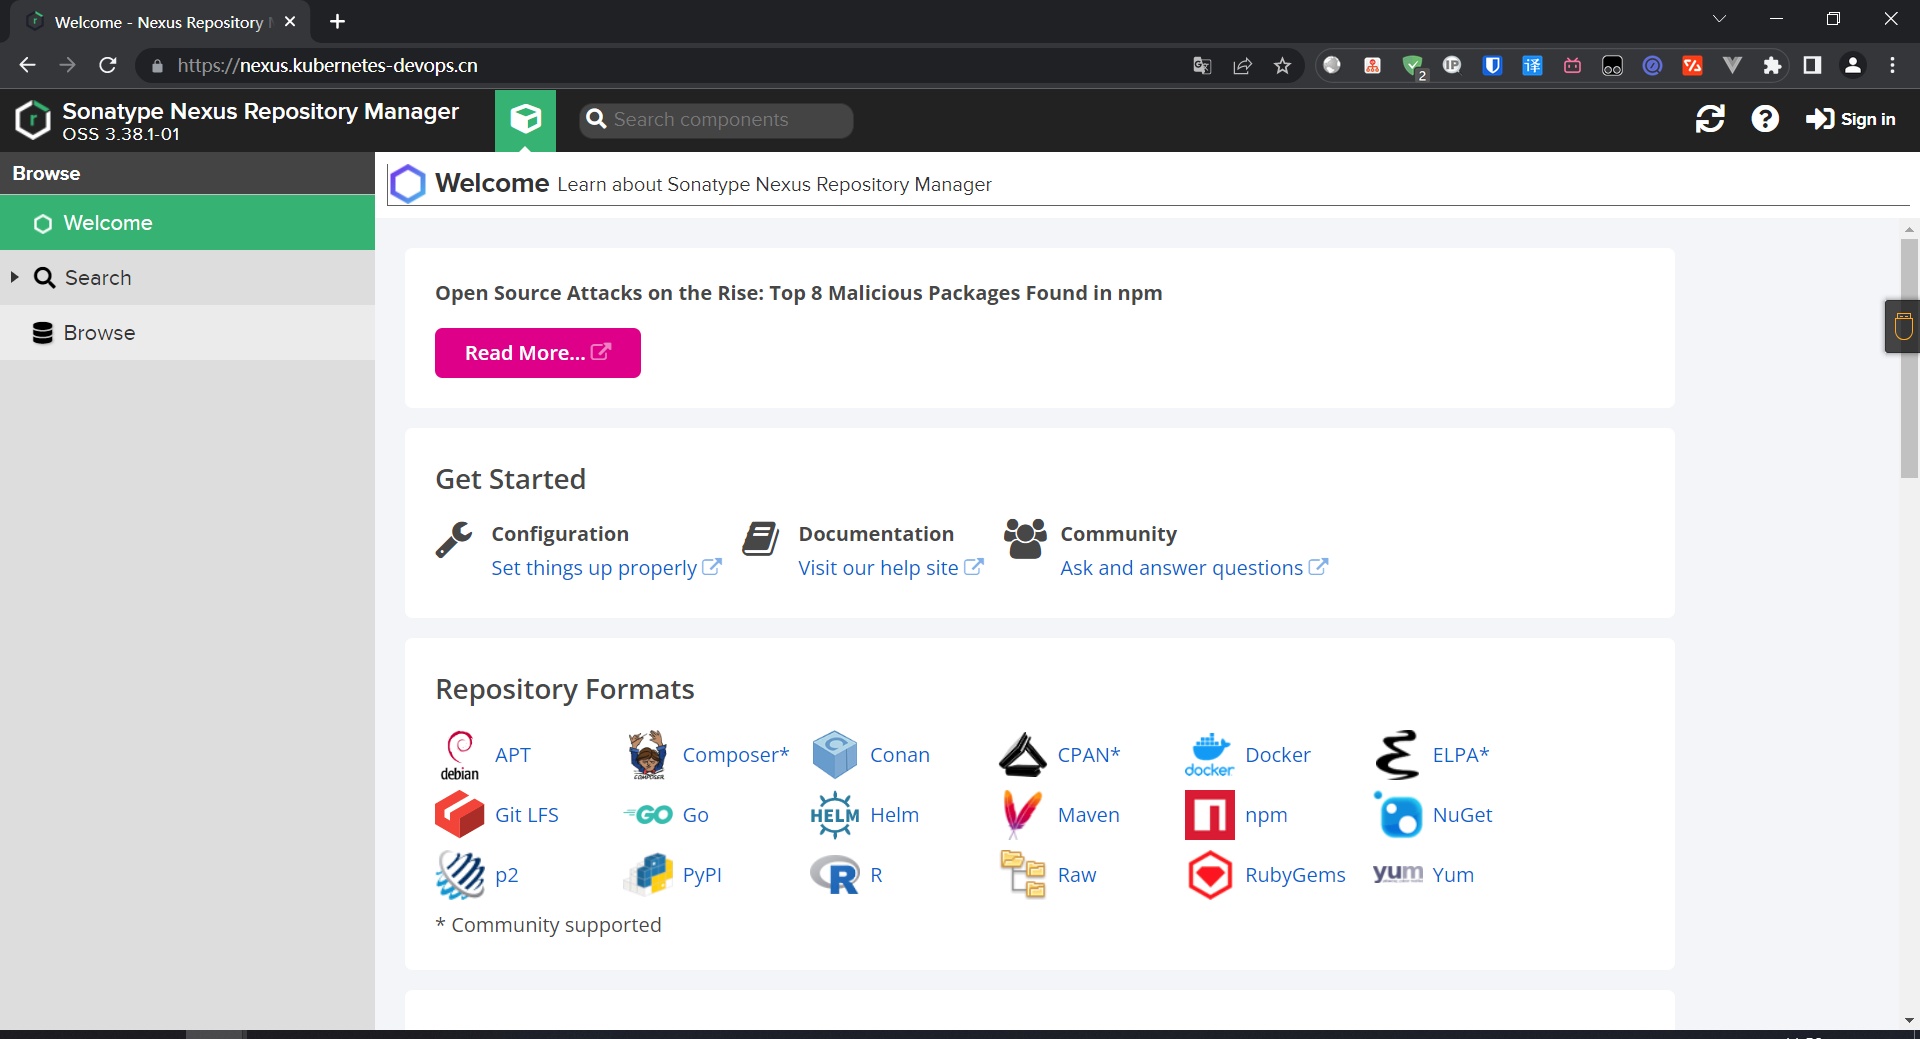The height and width of the screenshot is (1039, 1920).
Task: Expand the Search tree node arrow
Action: tap(14, 277)
